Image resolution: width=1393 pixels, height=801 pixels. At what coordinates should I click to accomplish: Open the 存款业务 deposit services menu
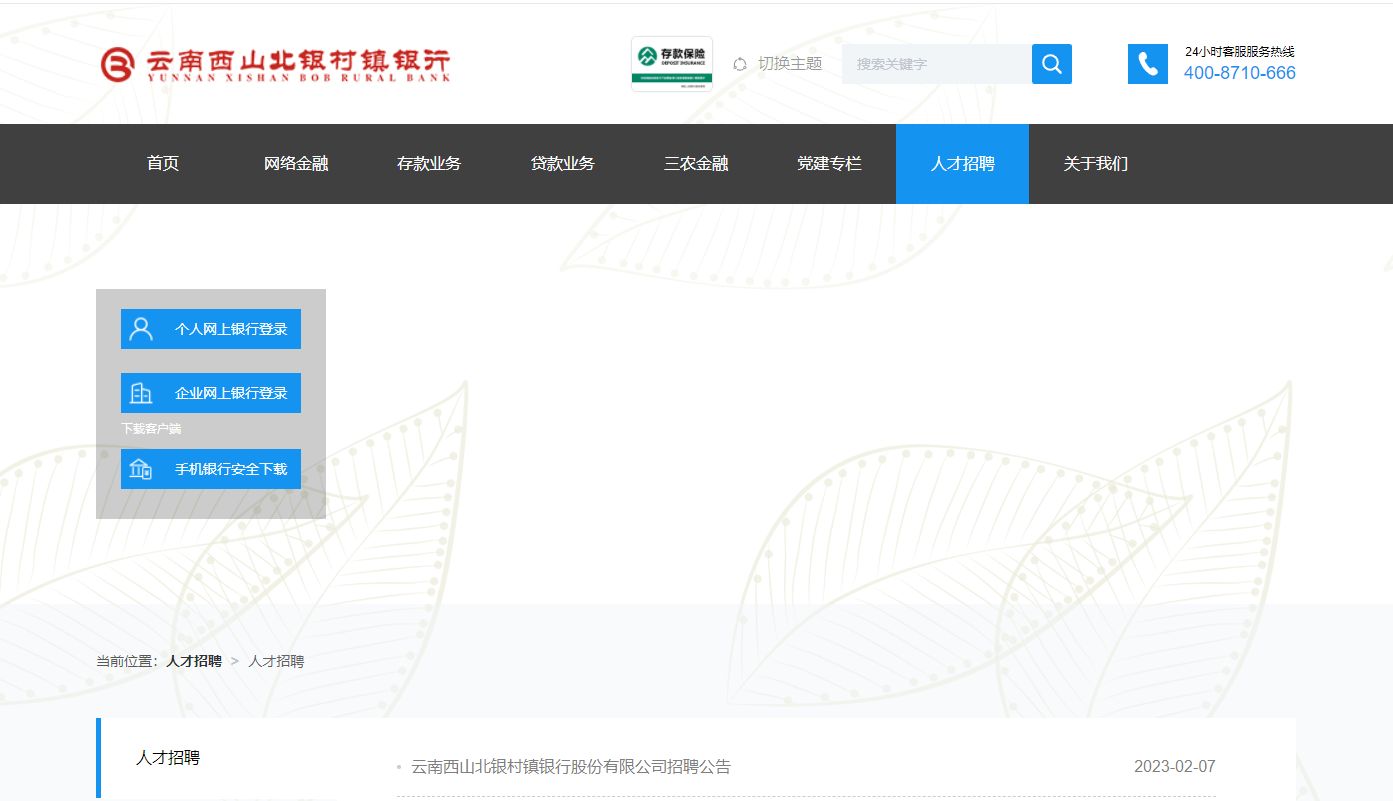point(429,164)
